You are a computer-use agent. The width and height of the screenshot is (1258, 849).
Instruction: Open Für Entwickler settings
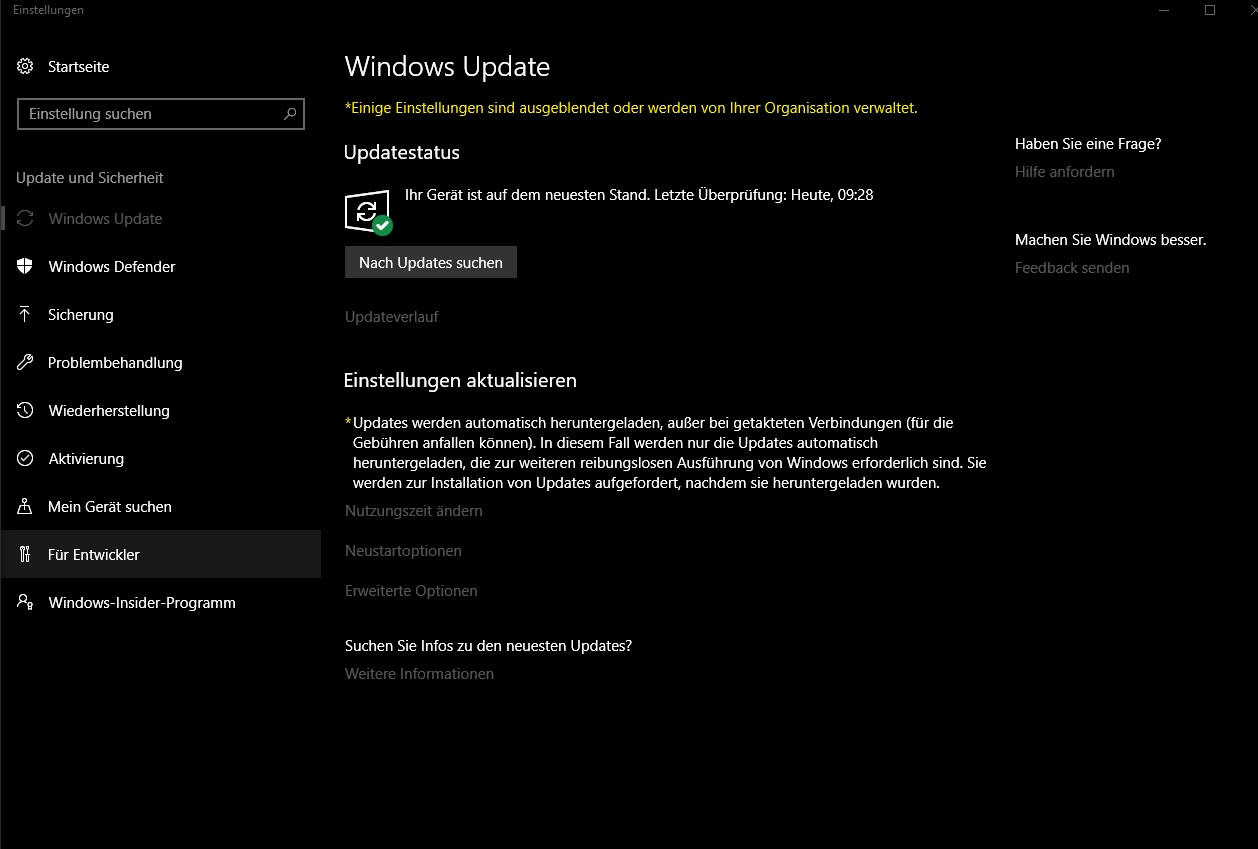(x=160, y=555)
